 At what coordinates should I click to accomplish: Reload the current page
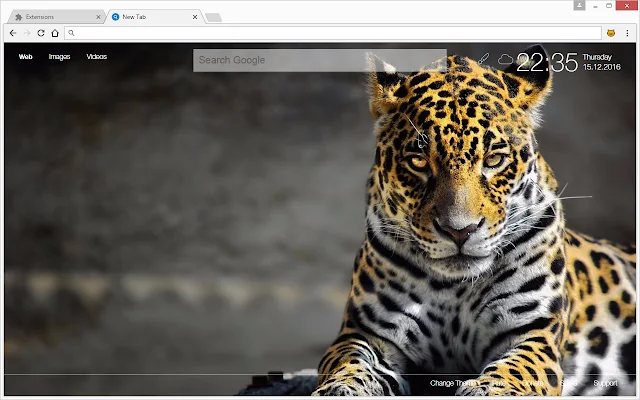tap(41, 33)
